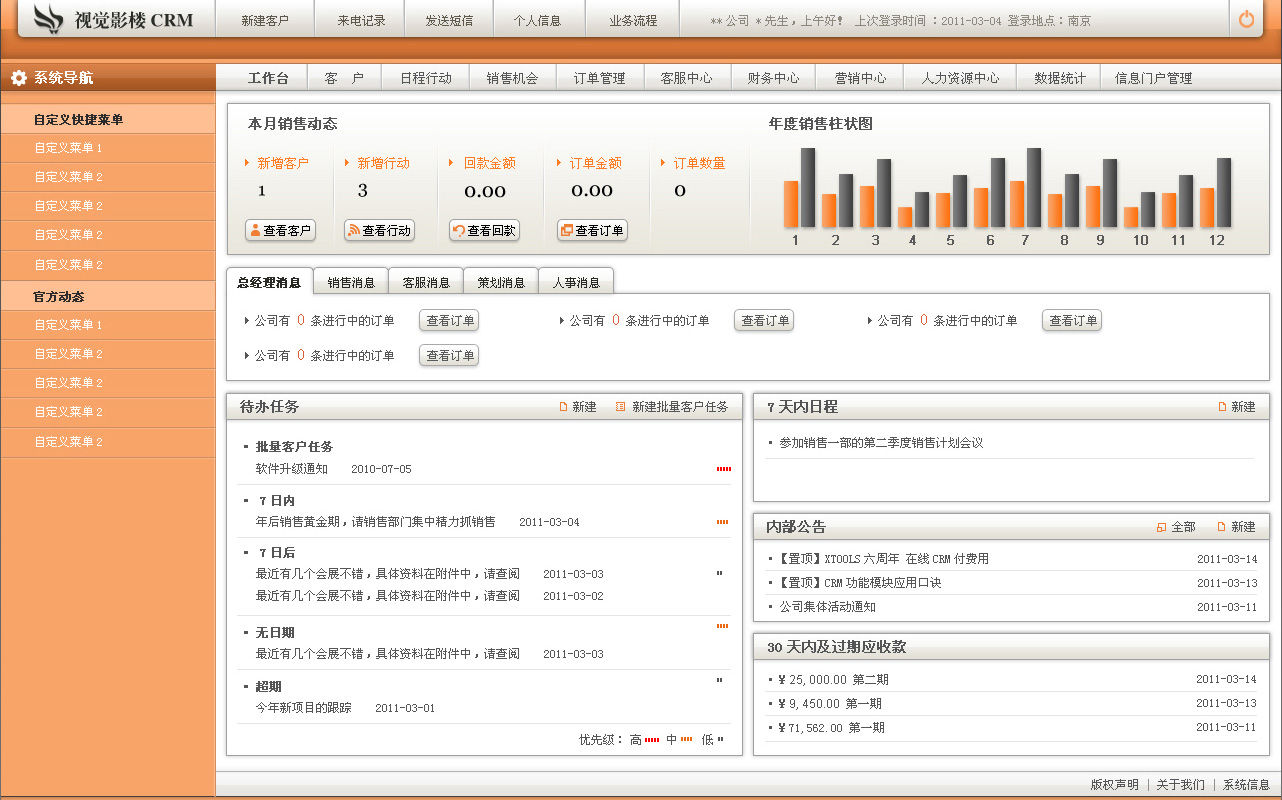Click the power logout icon

click(1247, 19)
